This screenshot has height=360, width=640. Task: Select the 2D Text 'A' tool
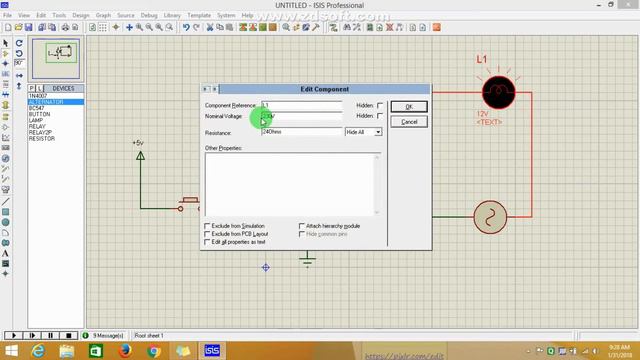tap(5, 253)
